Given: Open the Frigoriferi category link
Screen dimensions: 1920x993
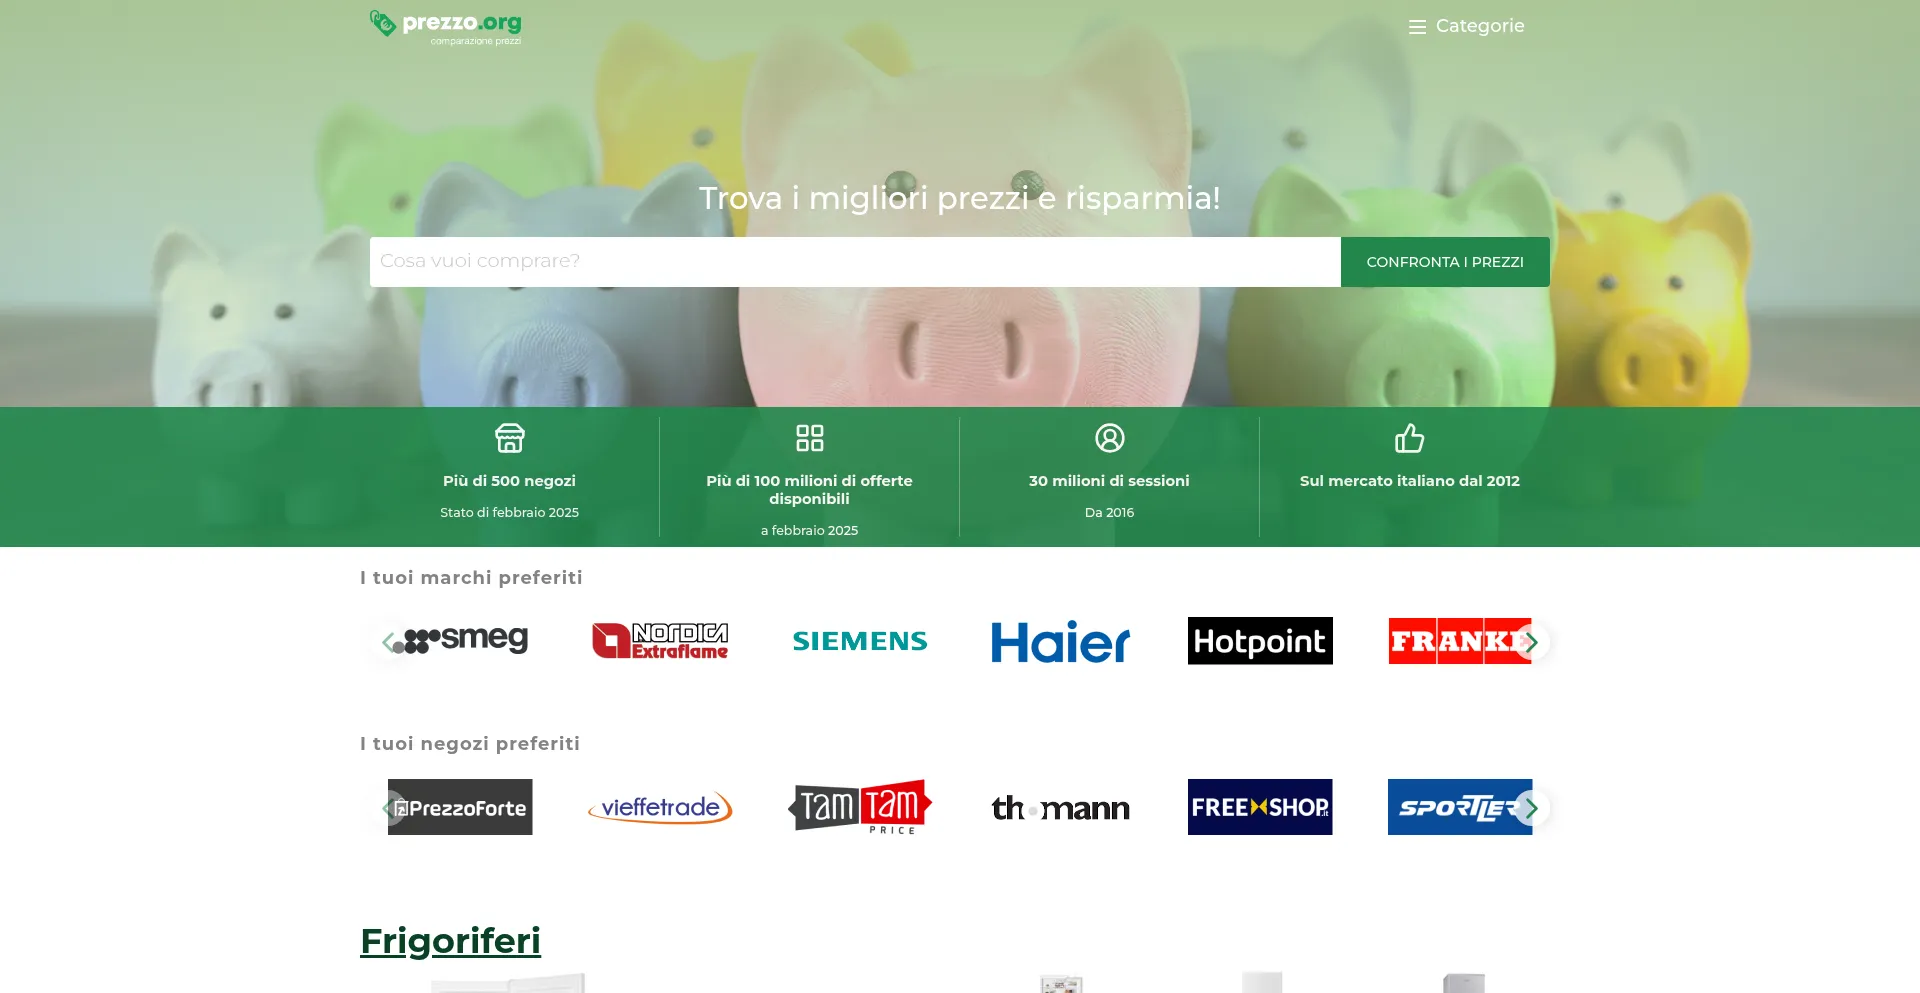Looking at the screenshot, I should [x=450, y=941].
